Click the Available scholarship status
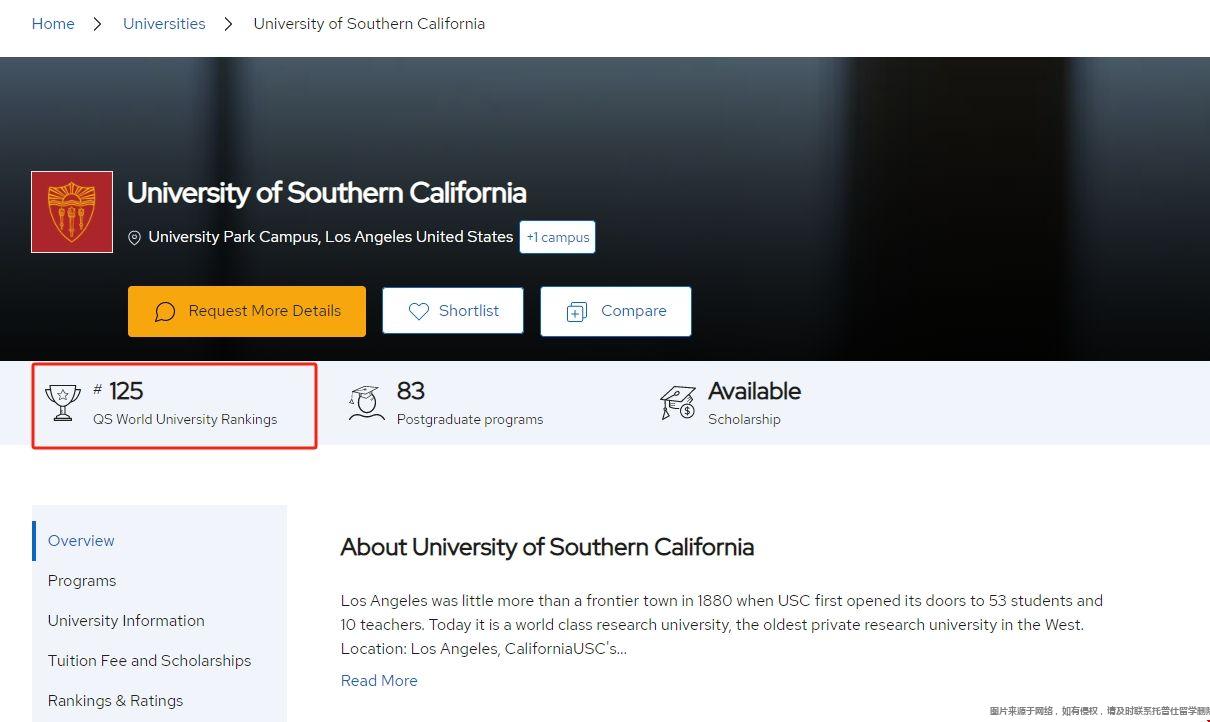The width and height of the screenshot is (1210, 722). coord(755,390)
